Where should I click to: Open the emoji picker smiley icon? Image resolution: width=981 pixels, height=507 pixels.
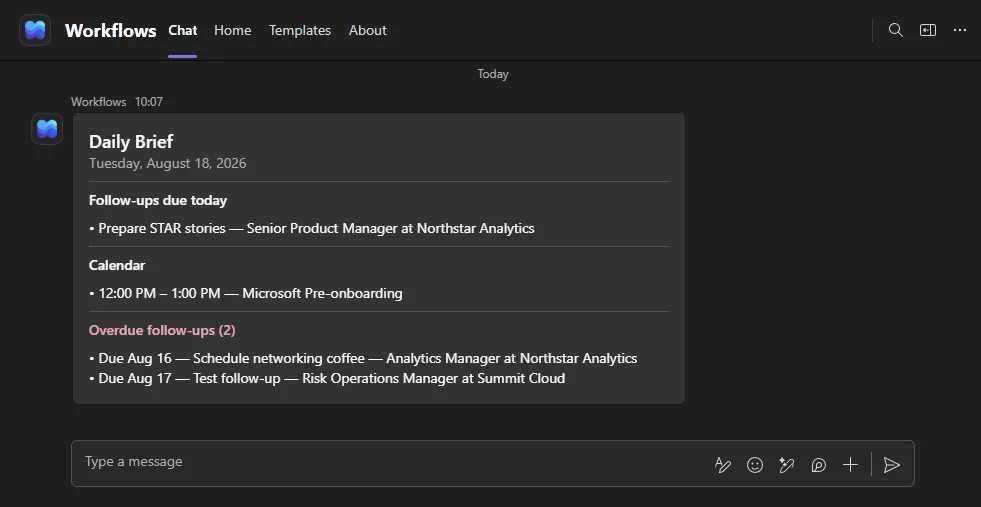tap(755, 464)
